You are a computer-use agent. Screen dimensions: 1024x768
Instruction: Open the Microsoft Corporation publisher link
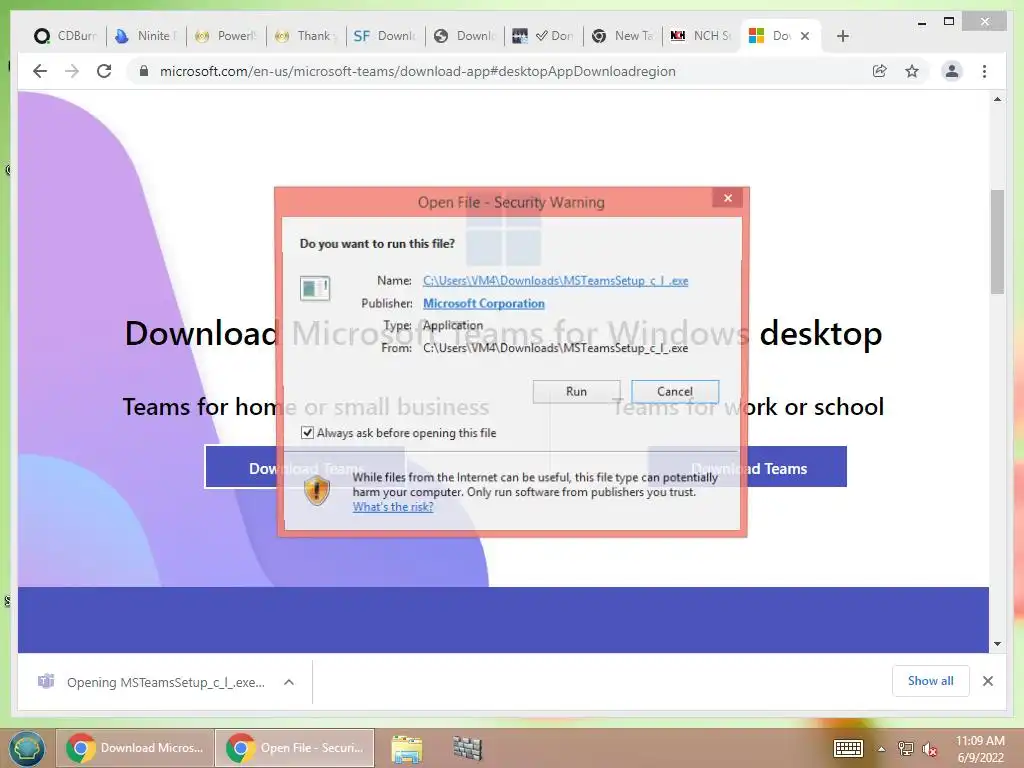pos(483,303)
